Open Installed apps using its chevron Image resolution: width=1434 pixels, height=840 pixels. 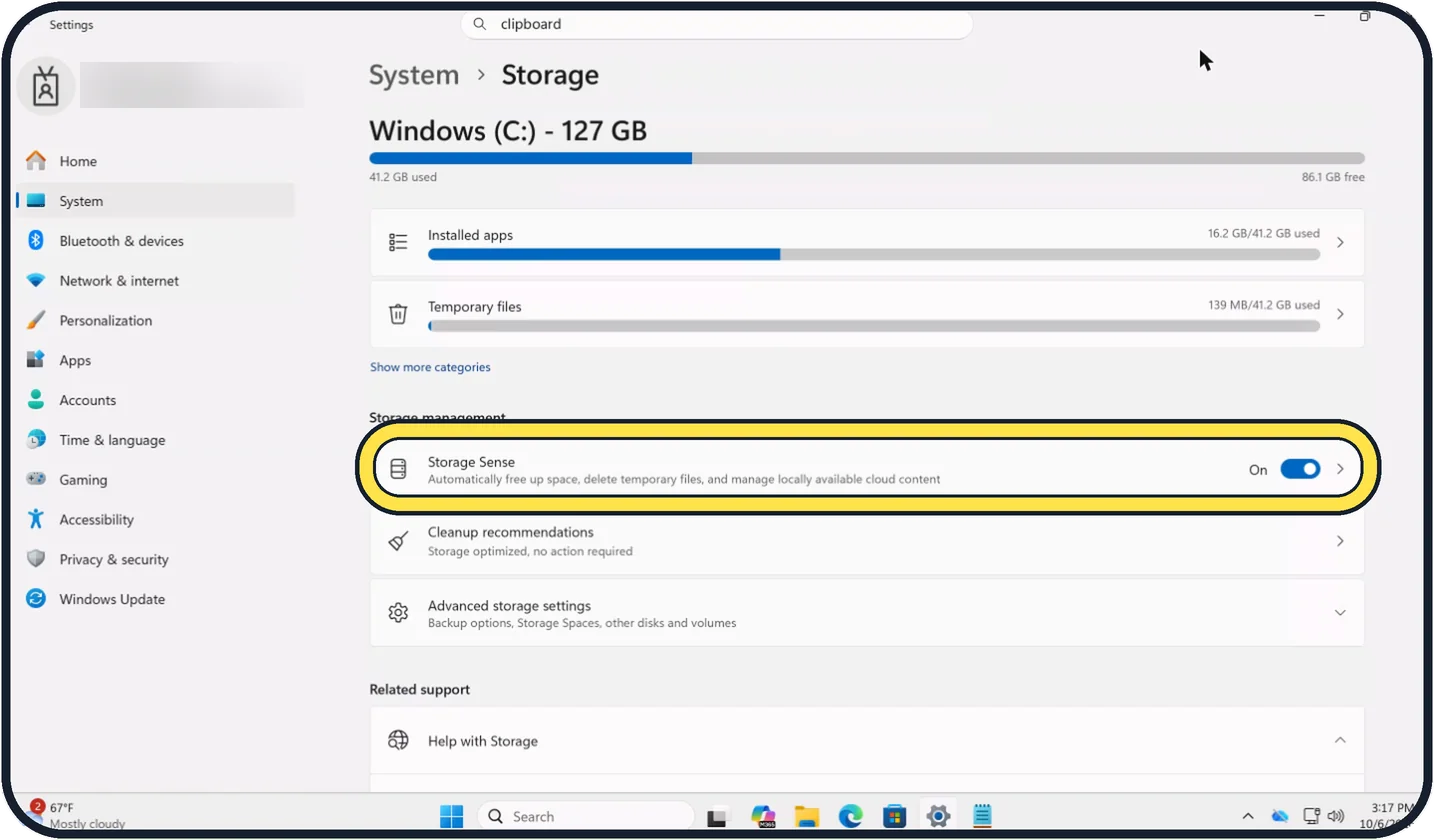1340,242
